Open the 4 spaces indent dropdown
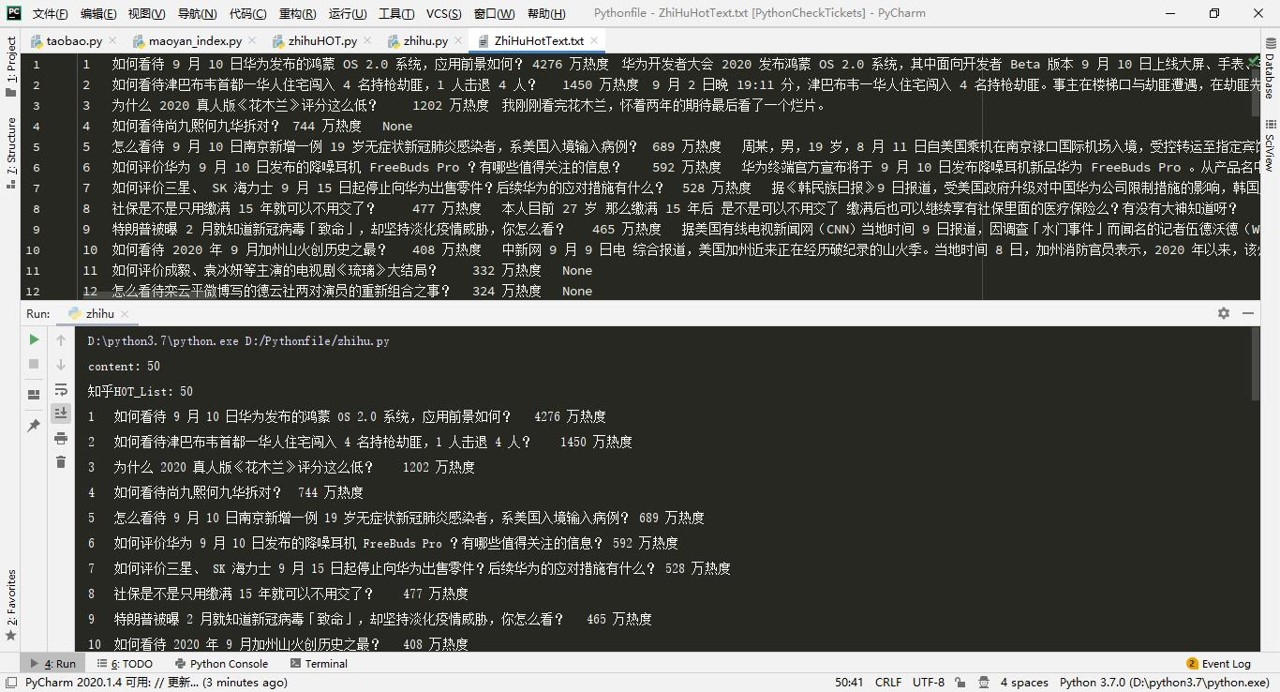 click(x=1024, y=682)
